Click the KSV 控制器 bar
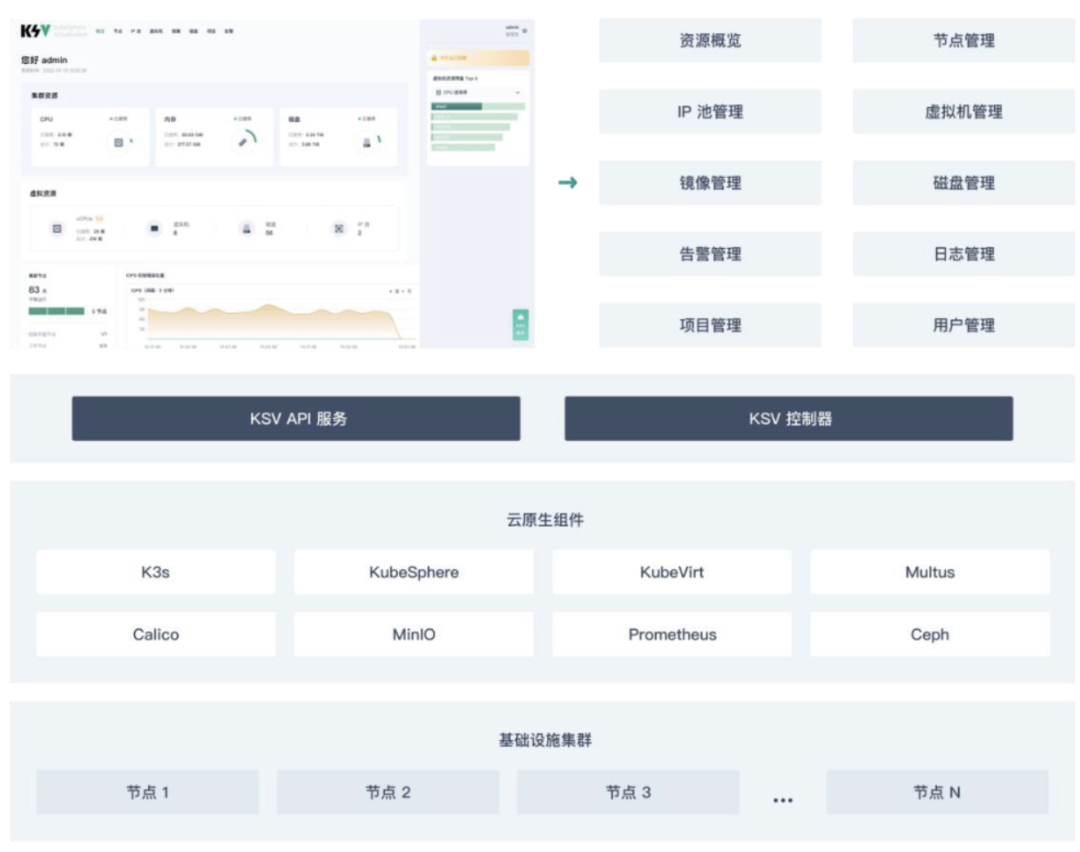Viewport: 1080px width, 852px height. 789,418
